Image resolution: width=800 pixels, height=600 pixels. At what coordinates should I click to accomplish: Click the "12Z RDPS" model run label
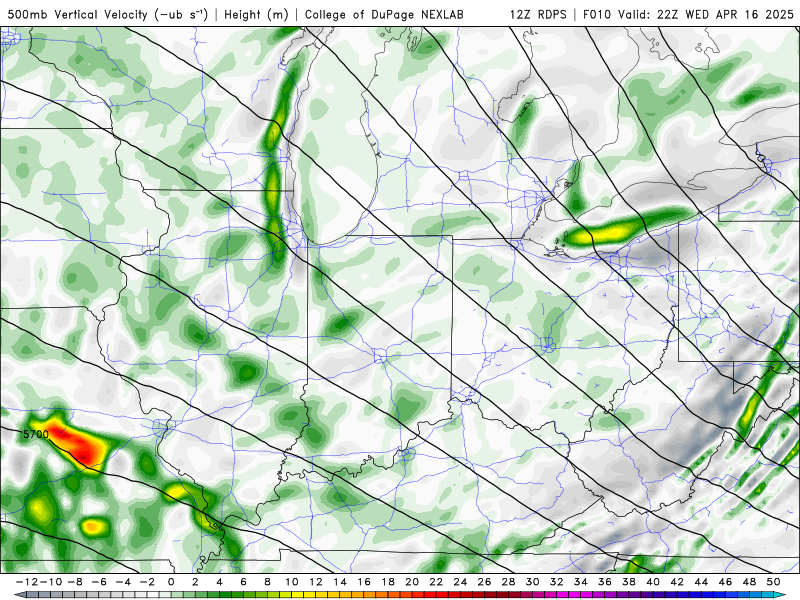(538, 14)
